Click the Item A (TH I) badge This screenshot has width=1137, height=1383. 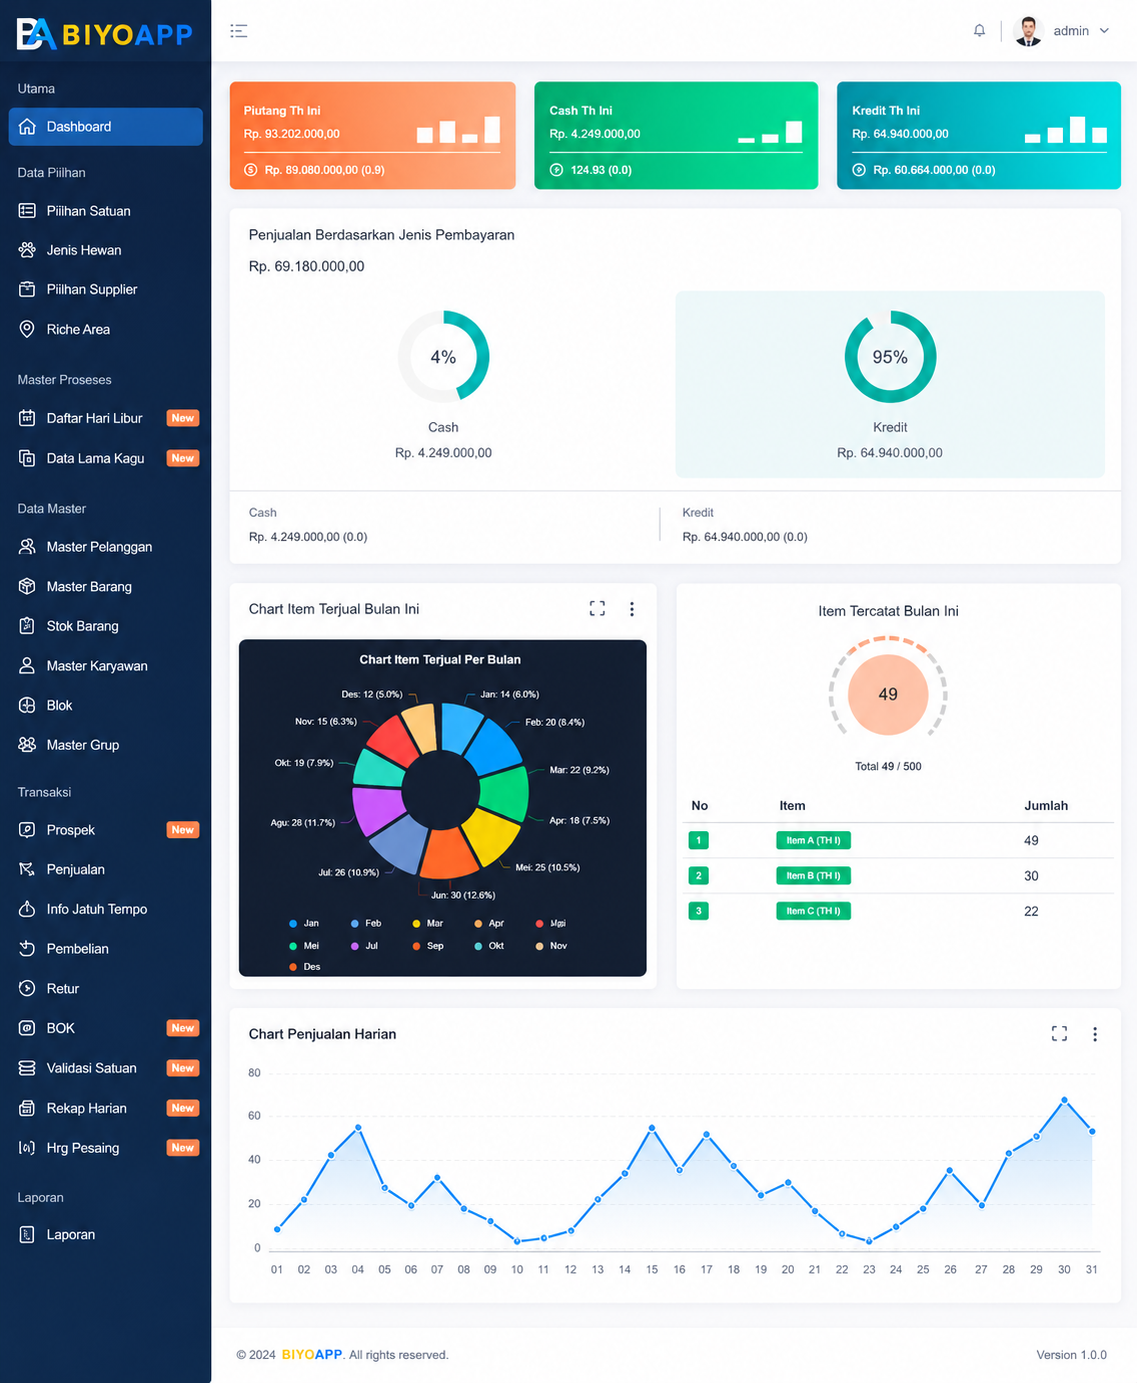point(813,840)
